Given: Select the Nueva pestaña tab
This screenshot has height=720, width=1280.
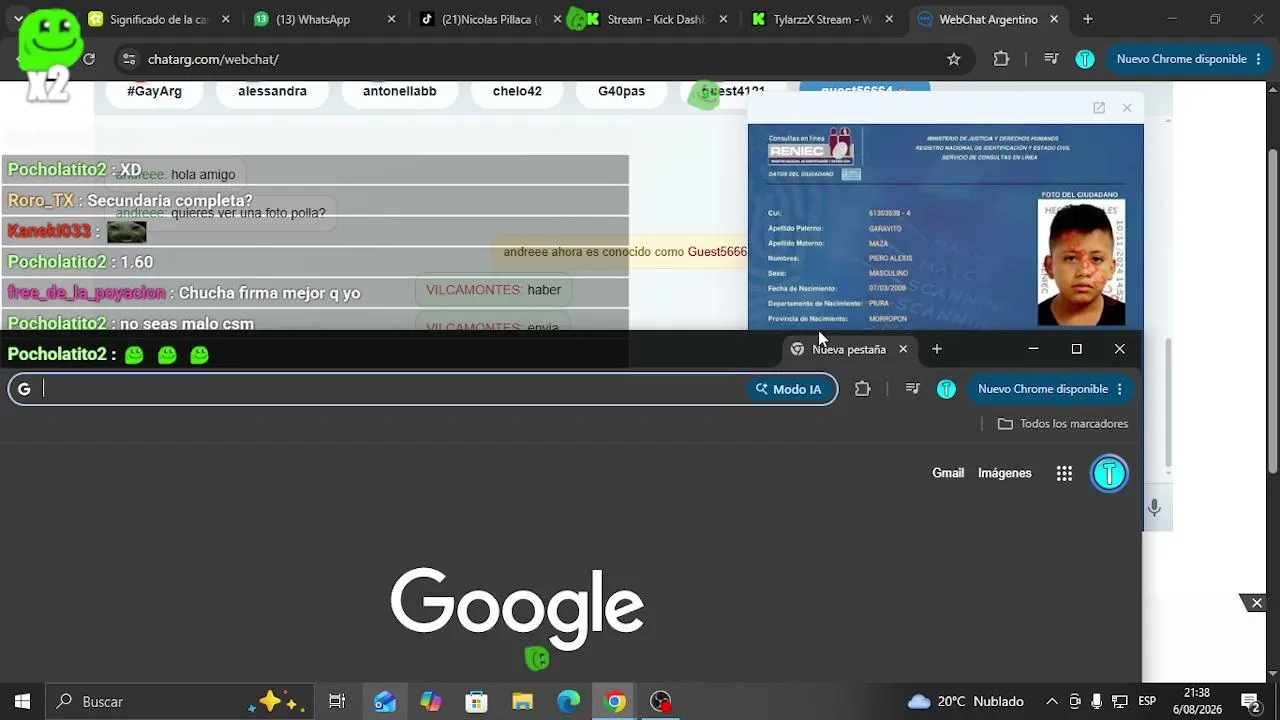Looking at the screenshot, I should [849, 349].
